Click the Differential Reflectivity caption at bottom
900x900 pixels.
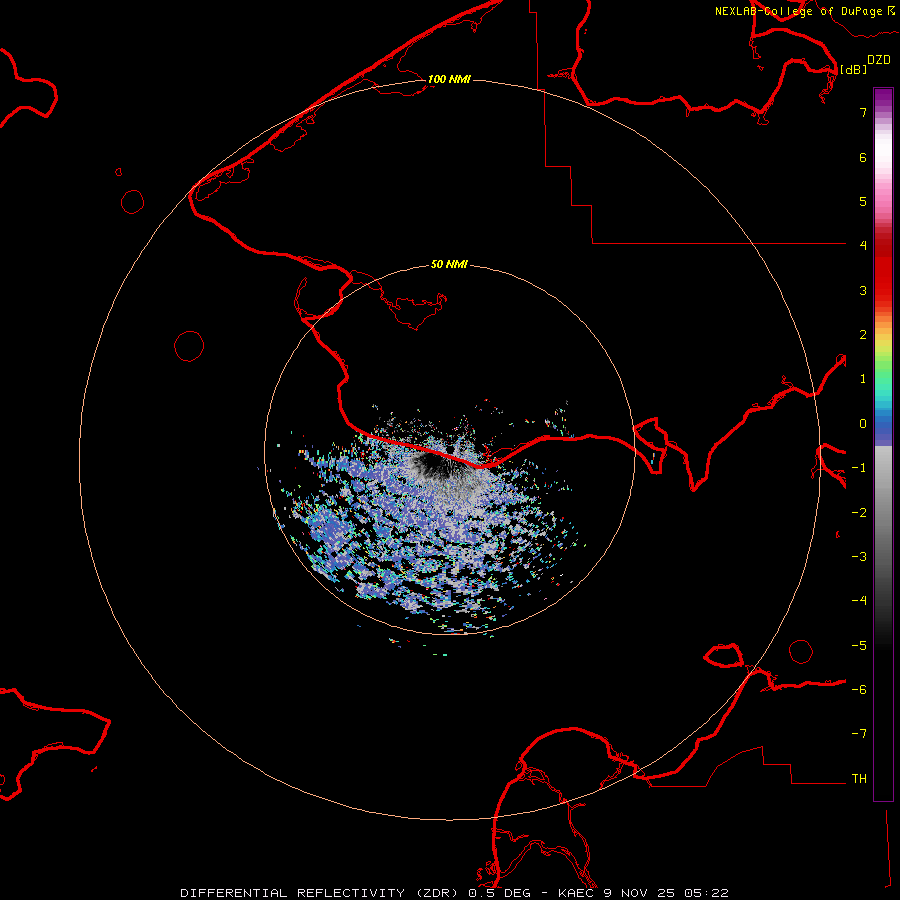454,893
